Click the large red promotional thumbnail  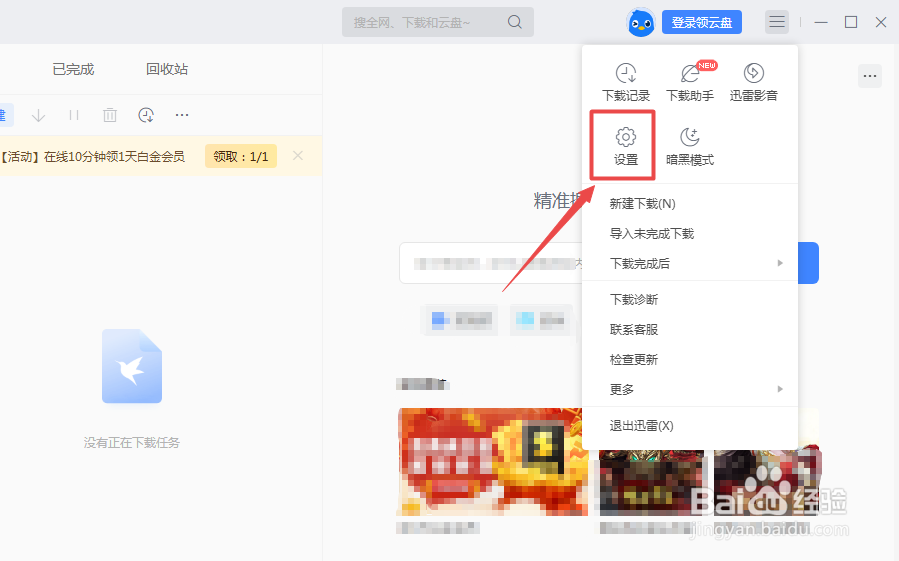[492, 462]
